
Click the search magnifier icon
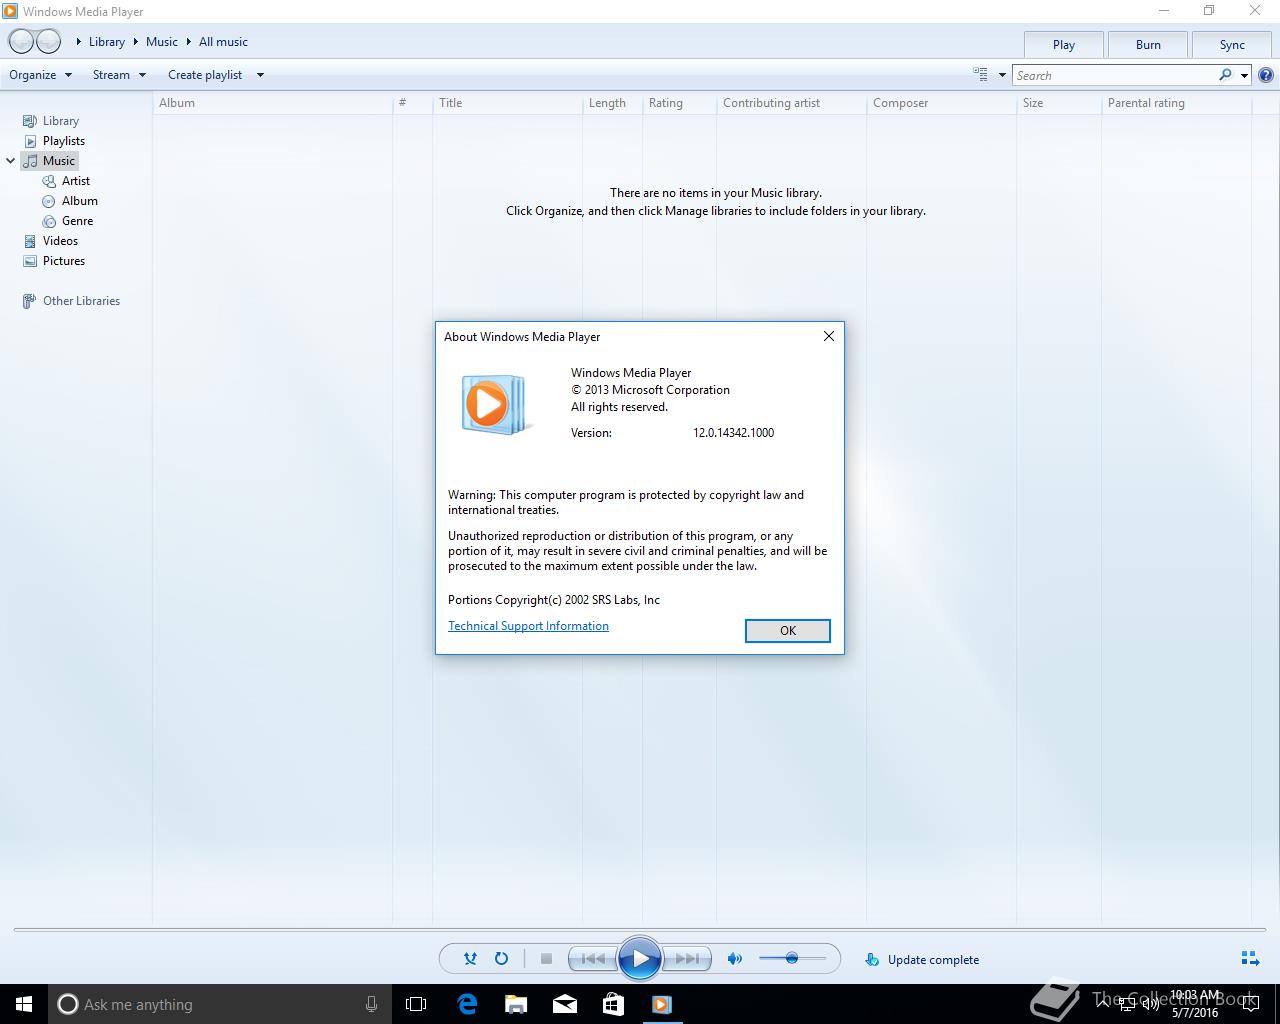[1225, 75]
